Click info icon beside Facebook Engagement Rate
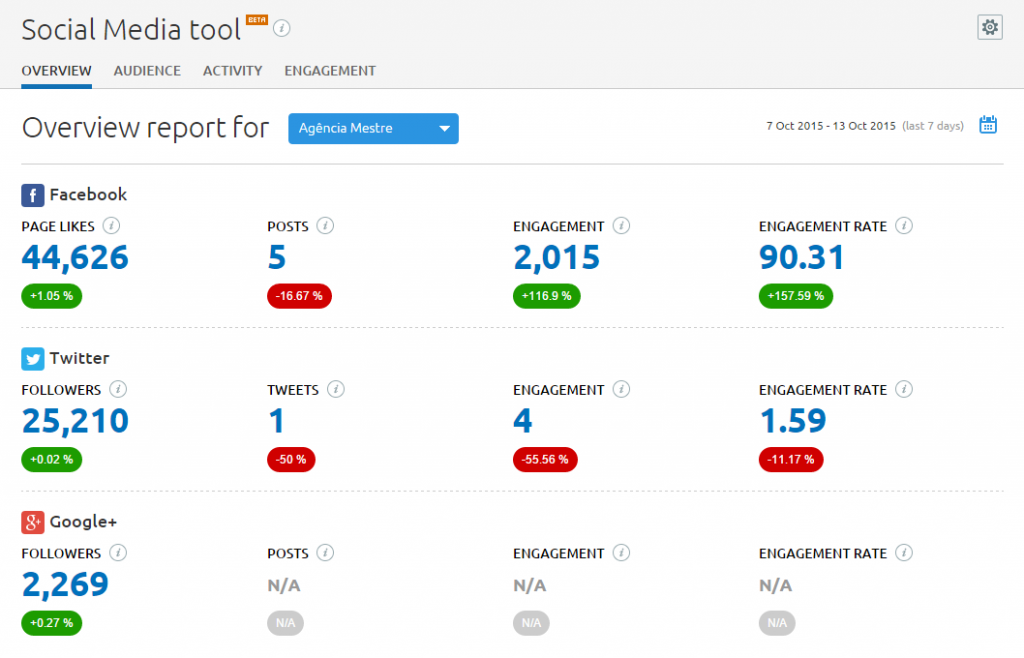1024x658 pixels. coord(904,226)
